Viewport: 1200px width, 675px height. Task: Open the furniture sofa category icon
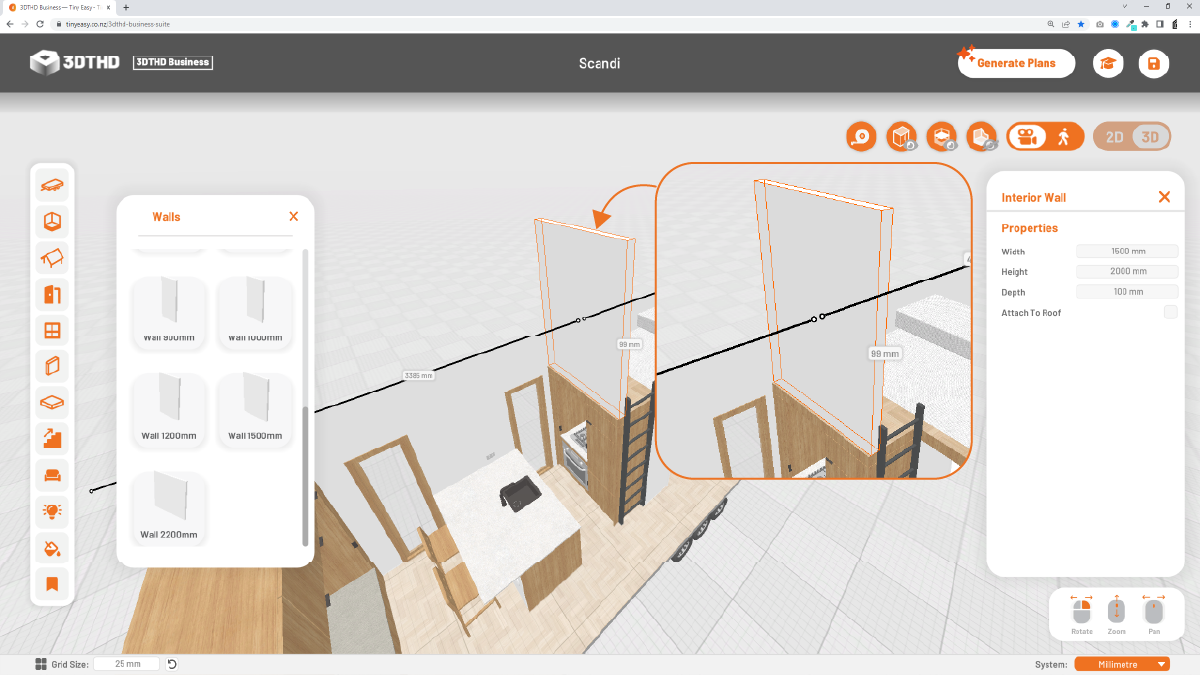click(52, 474)
